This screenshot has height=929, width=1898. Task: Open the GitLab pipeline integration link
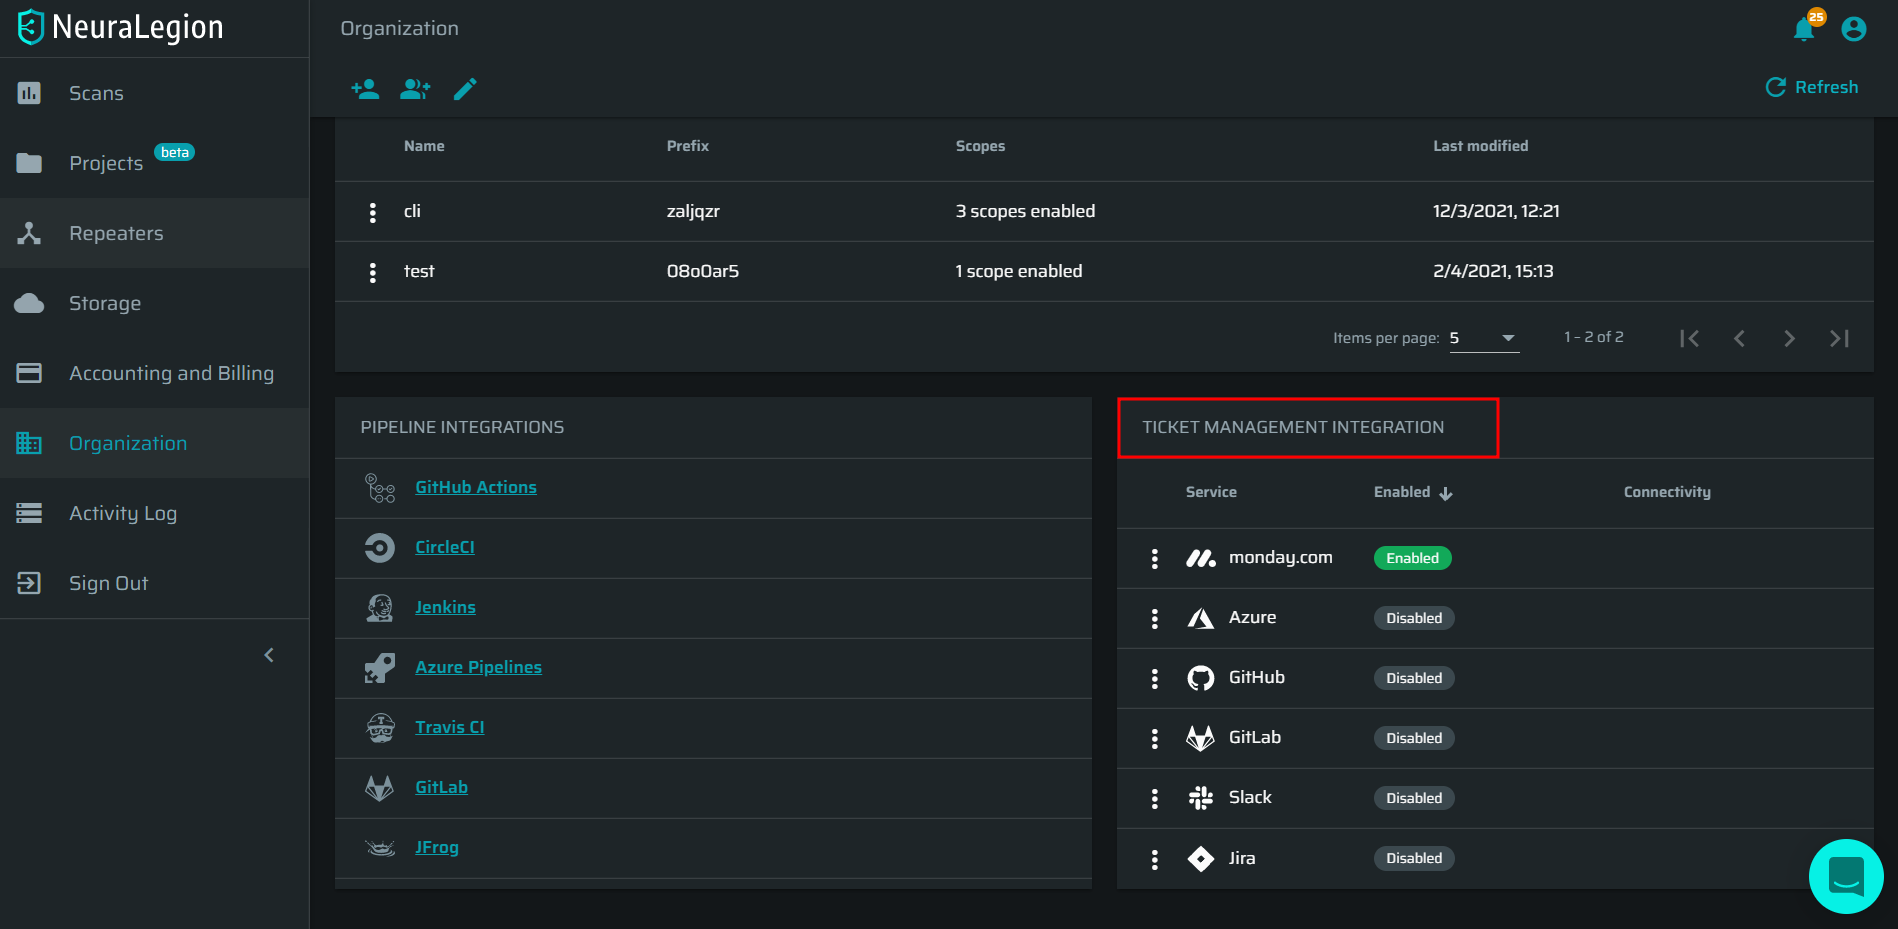(441, 787)
